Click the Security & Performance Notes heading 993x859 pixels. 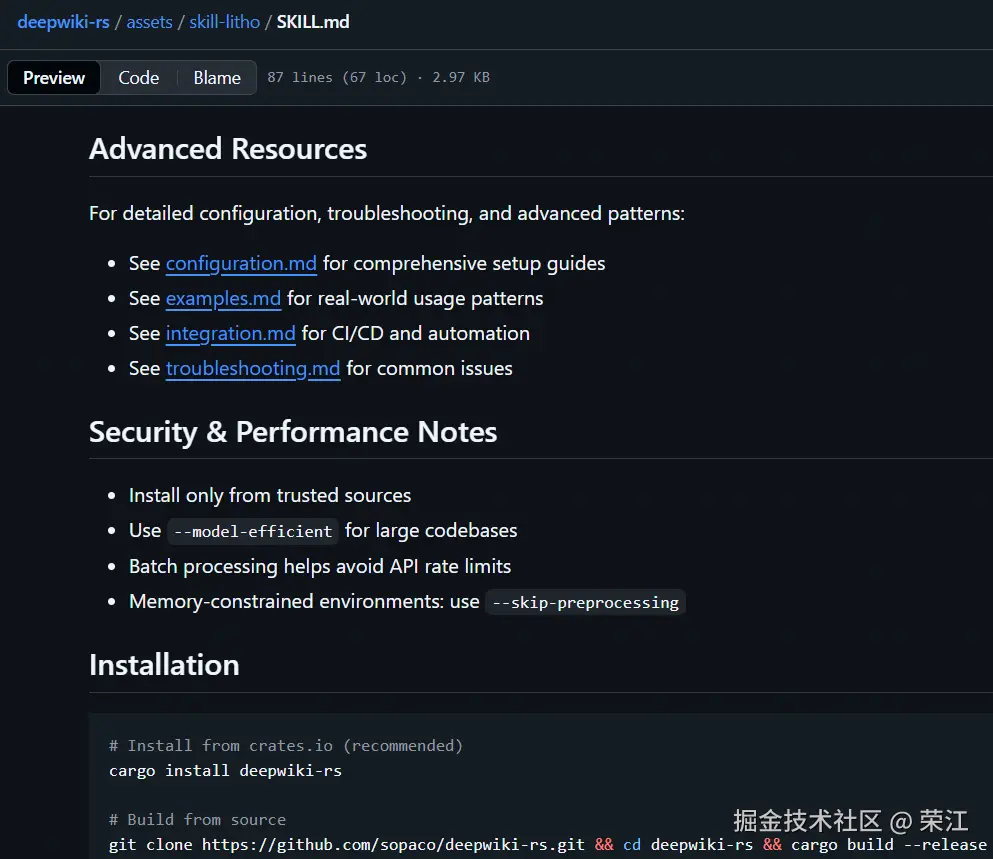click(293, 432)
